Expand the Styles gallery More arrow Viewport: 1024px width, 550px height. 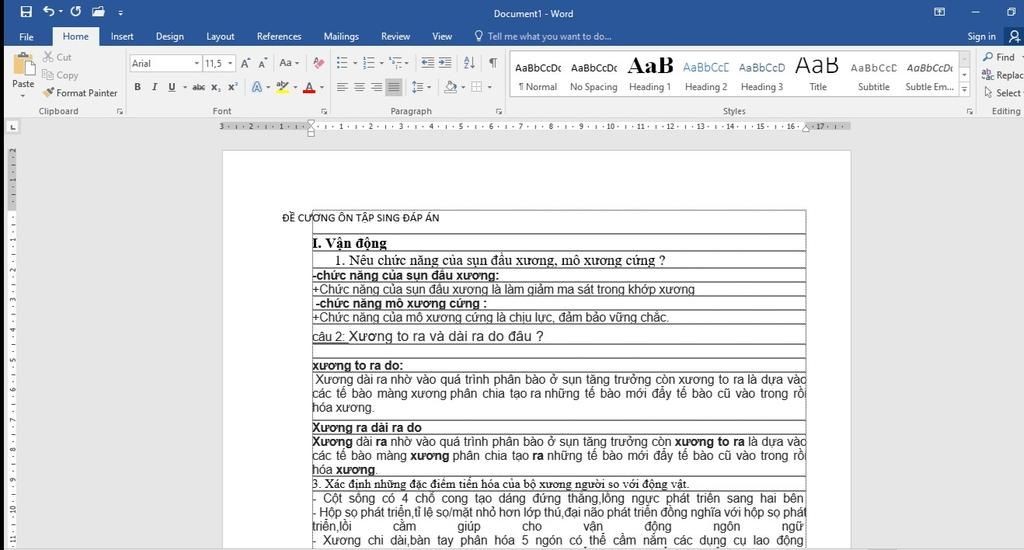pyautogui.click(x=965, y=89)
